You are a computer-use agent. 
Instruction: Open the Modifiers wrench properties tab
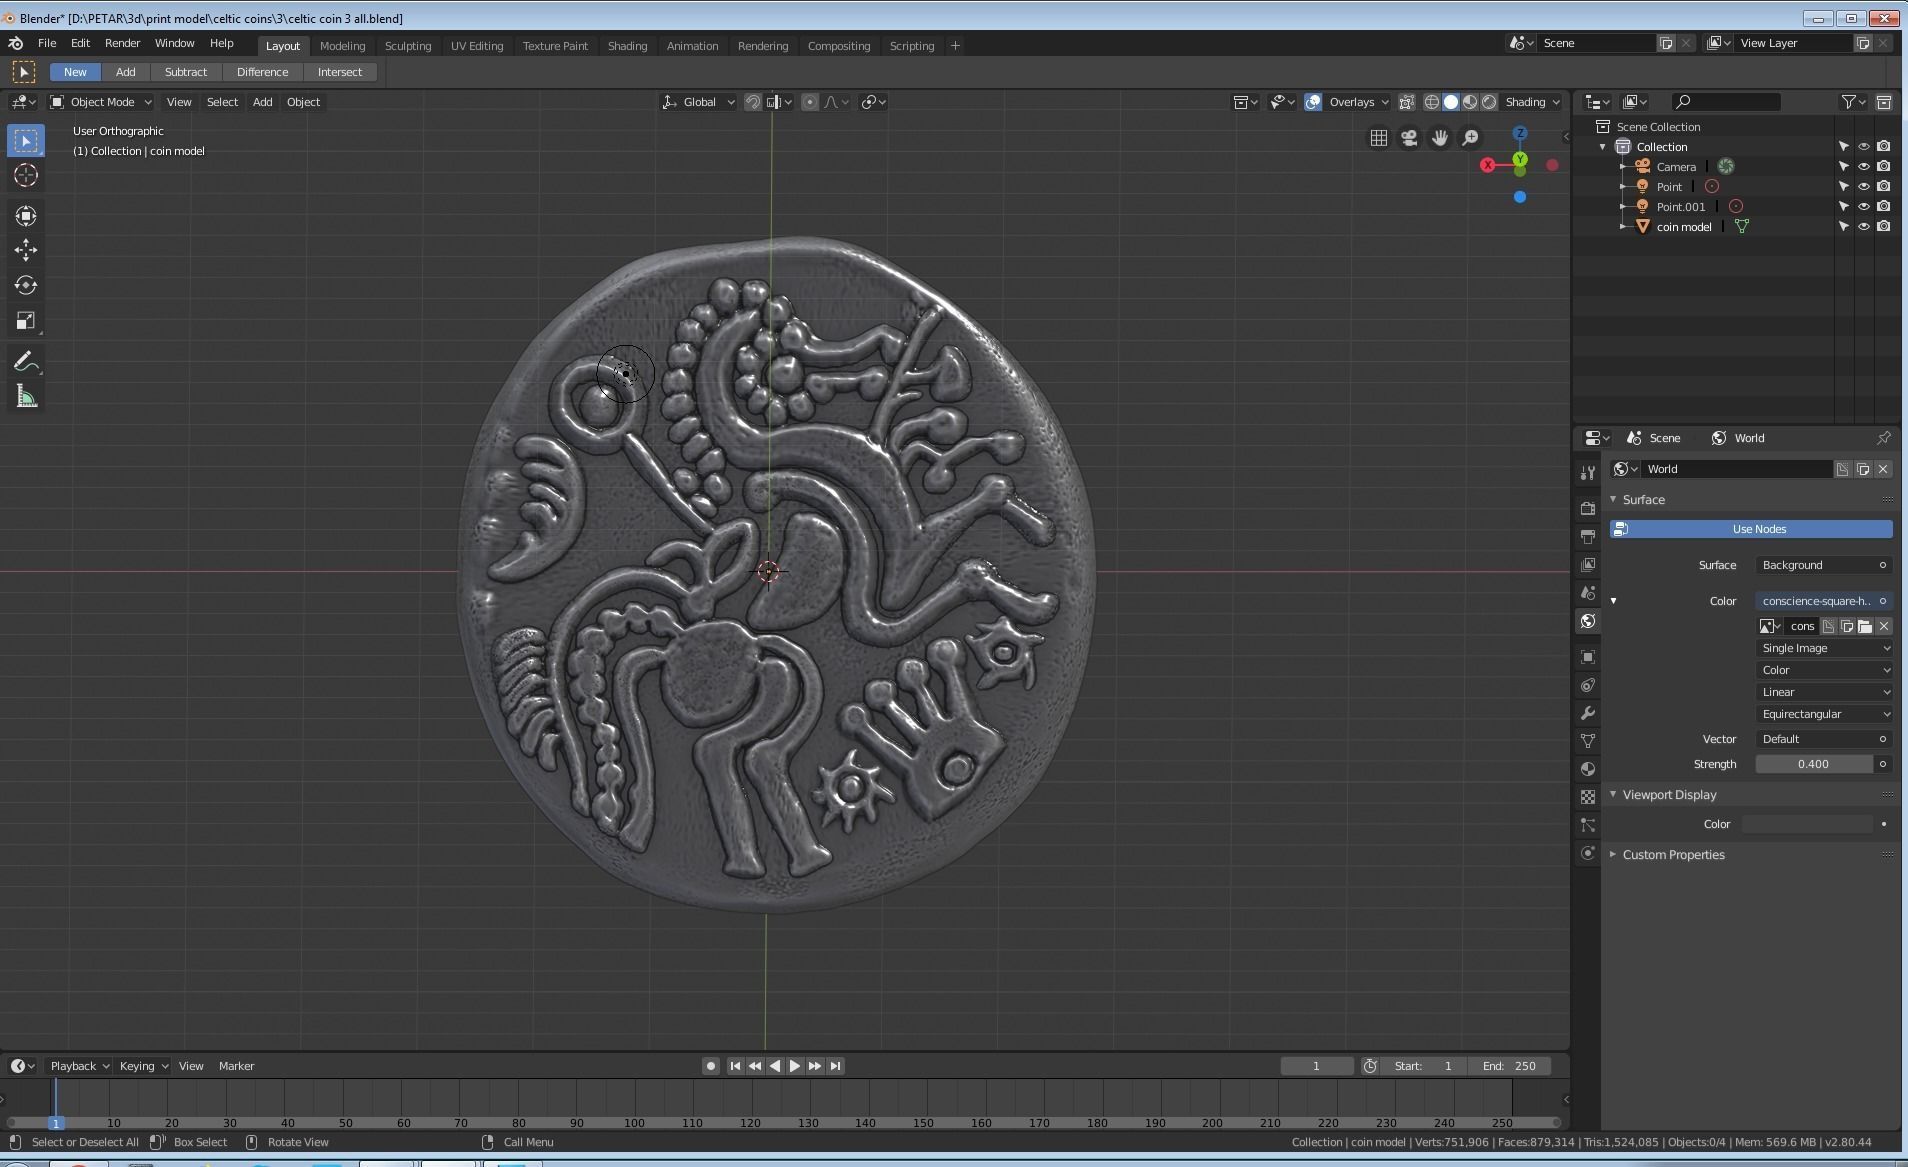click(1588, 713)
